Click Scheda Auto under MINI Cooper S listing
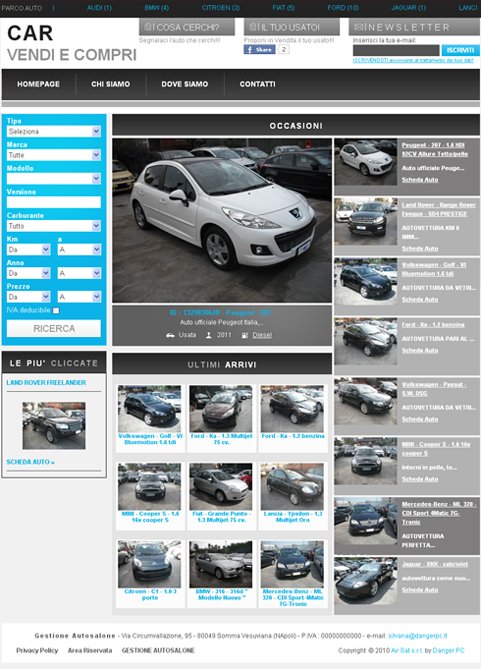The image size is (481, 669). pyautogui.click(x=420, y=479)
